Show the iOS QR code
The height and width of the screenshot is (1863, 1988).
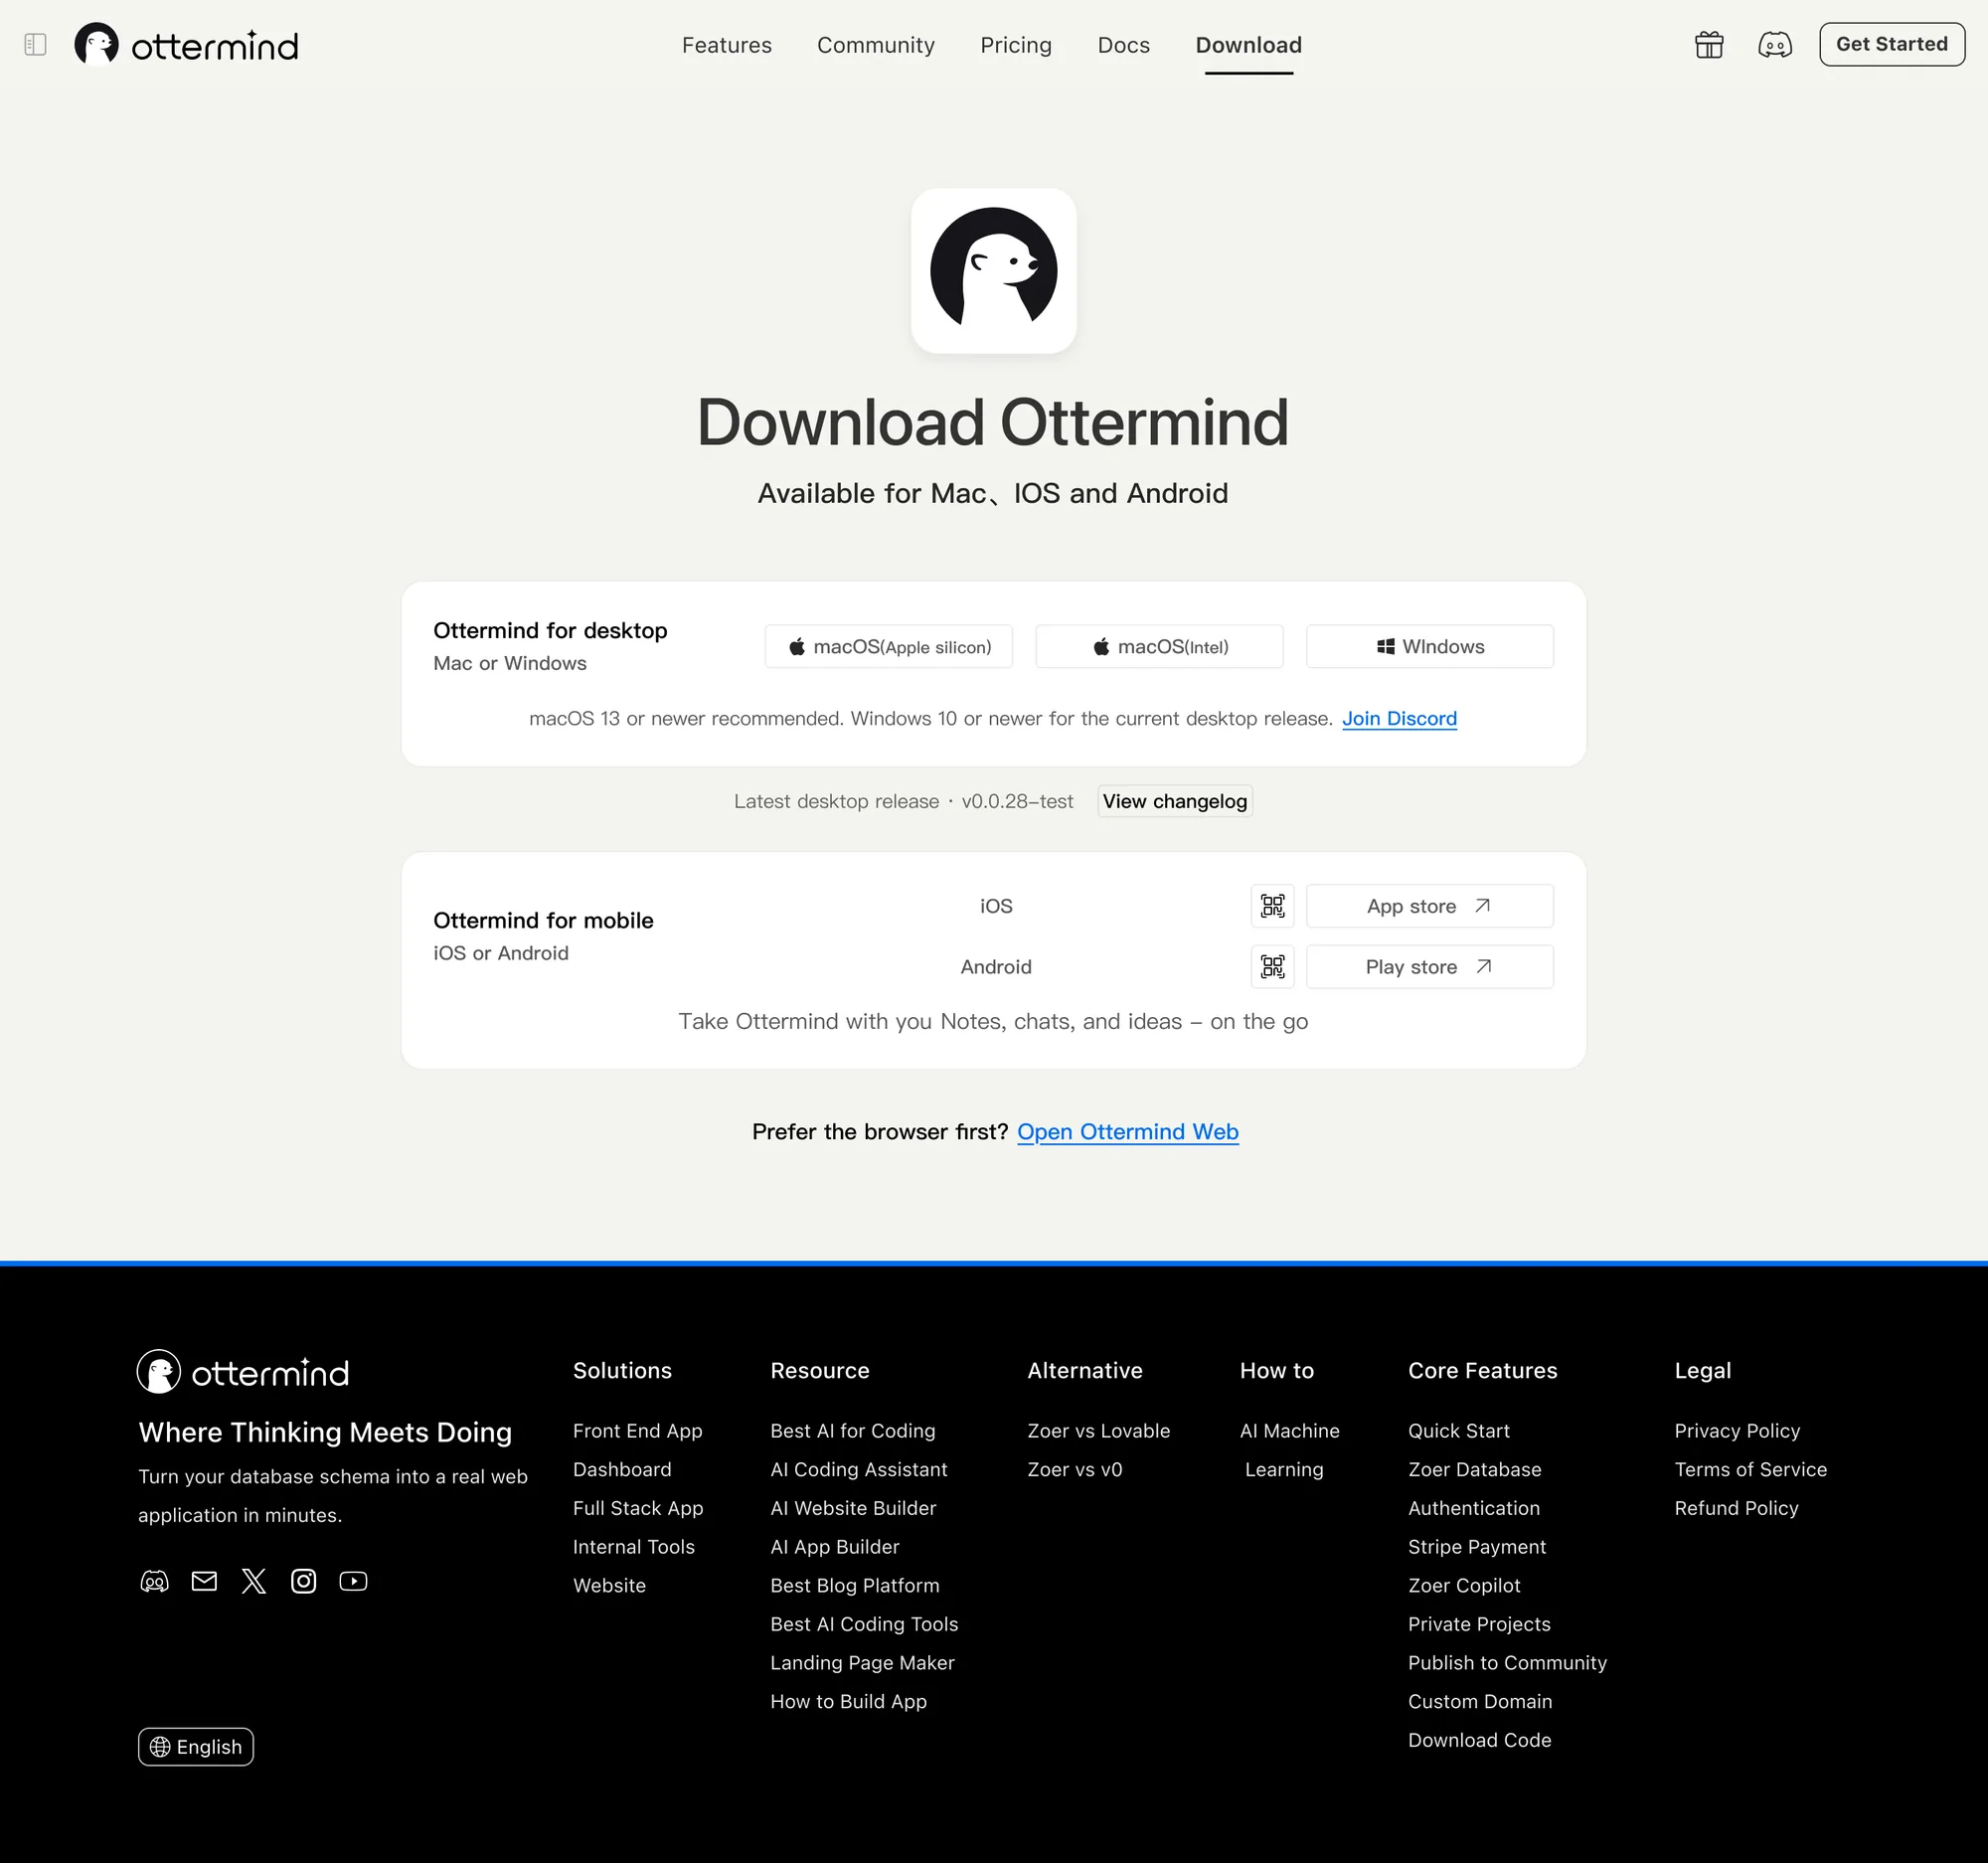pos(1272,906)
